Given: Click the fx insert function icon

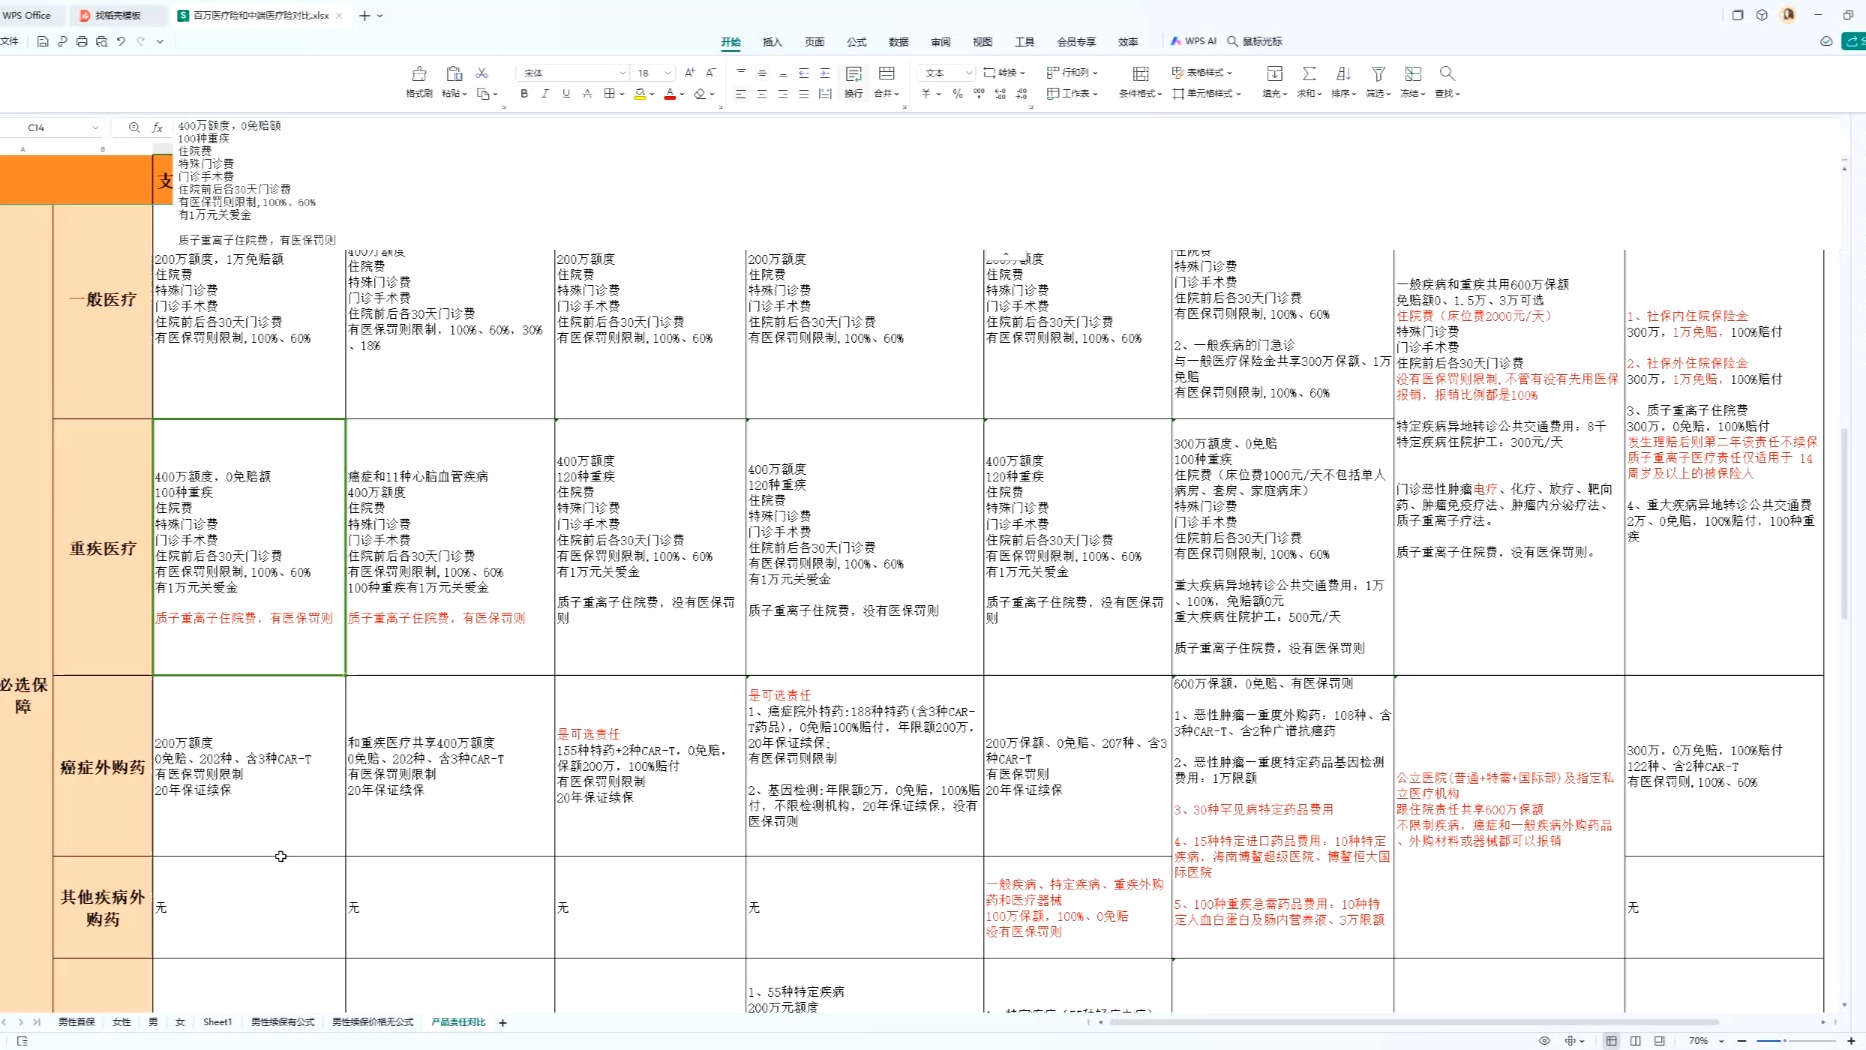Looking at the screenshot, I should 157,128.
